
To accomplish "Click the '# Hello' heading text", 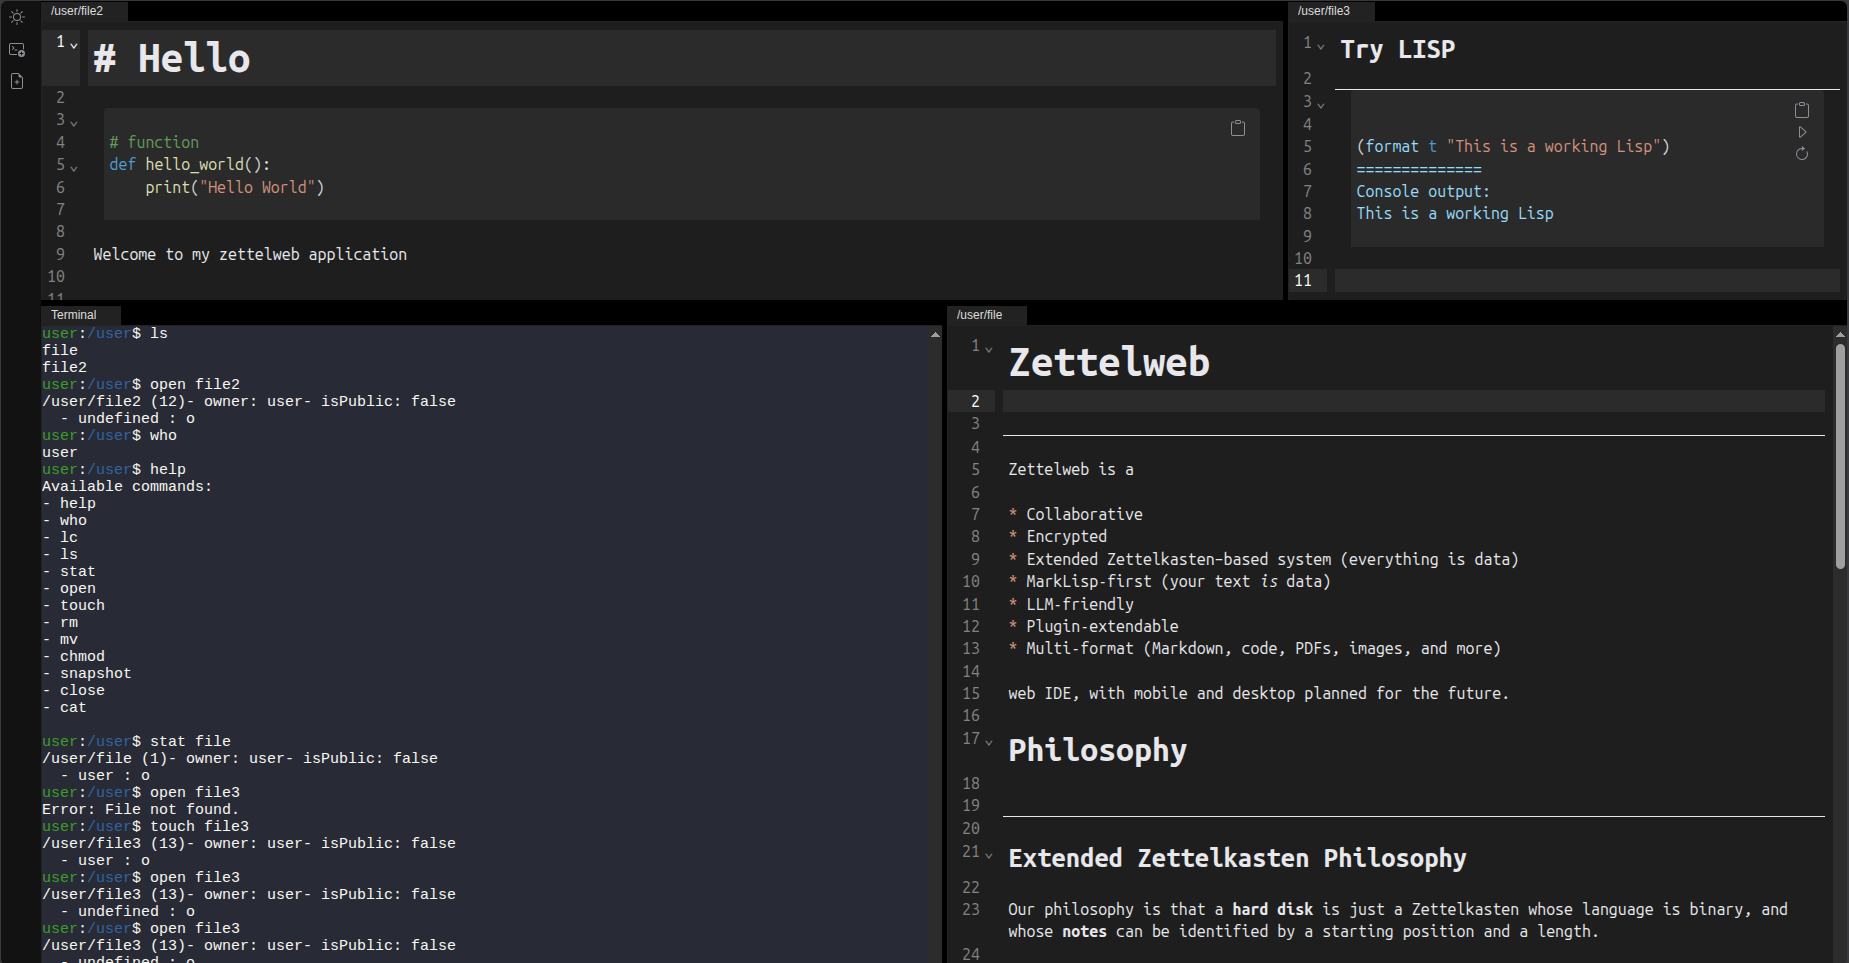I will [x=172, y=58].
